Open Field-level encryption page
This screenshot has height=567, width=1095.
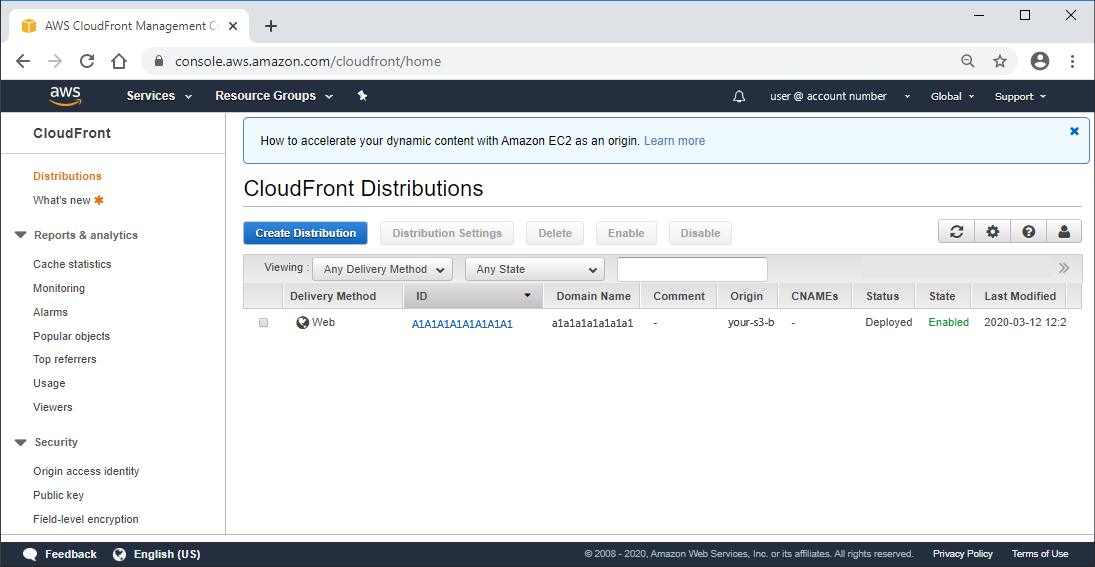pyautogui.click(x=86, y=519)
